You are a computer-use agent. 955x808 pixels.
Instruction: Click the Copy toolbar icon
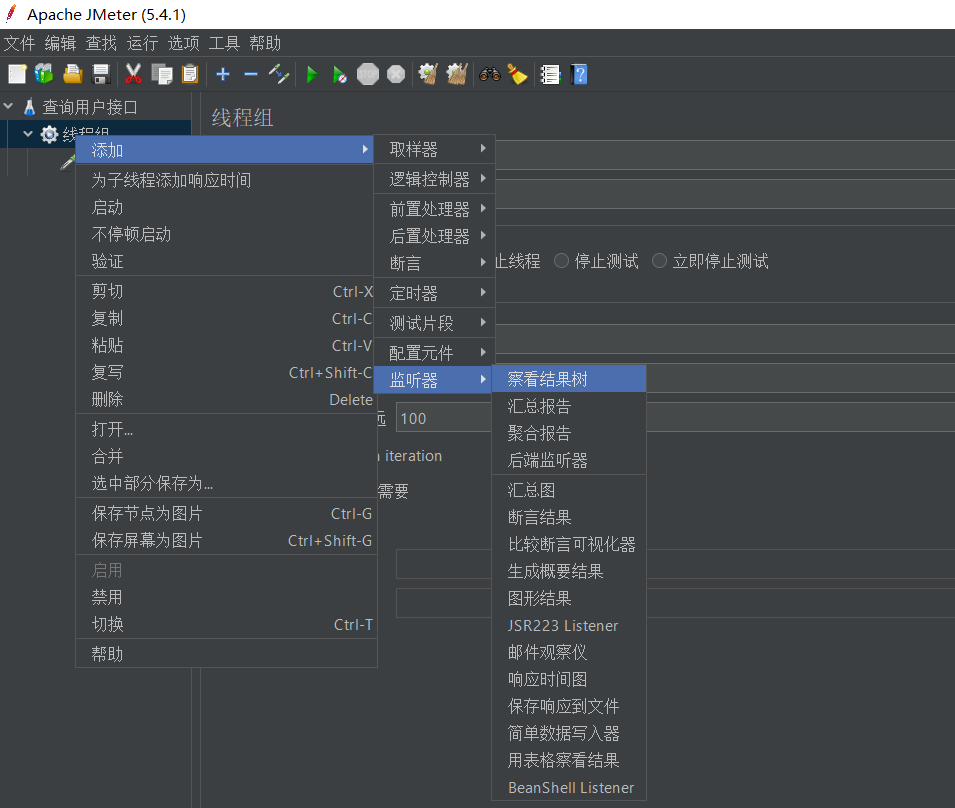click(x=161, y=74)
